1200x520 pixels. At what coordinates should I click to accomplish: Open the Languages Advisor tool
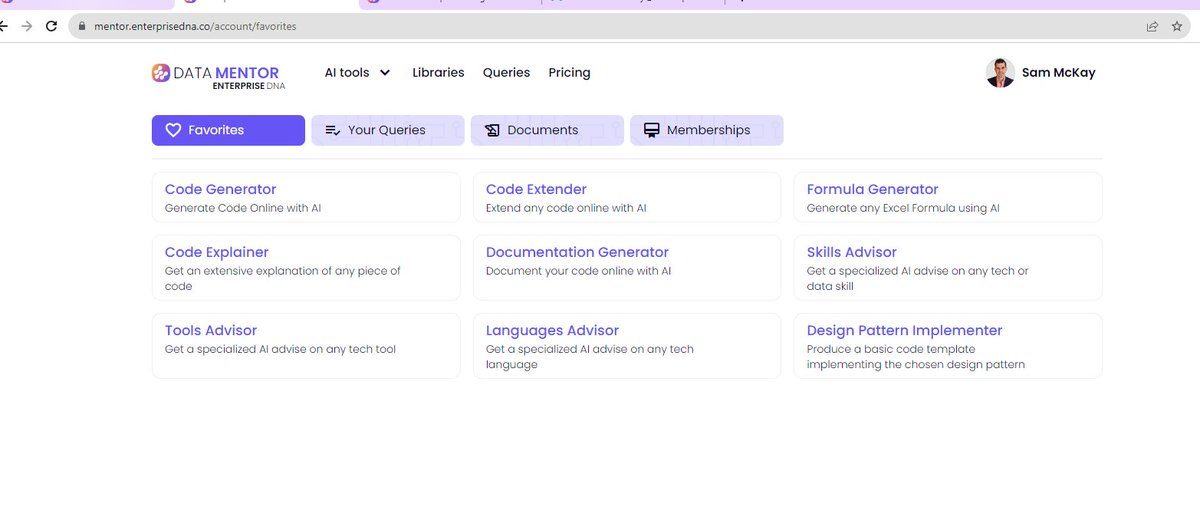coord(627,346)
